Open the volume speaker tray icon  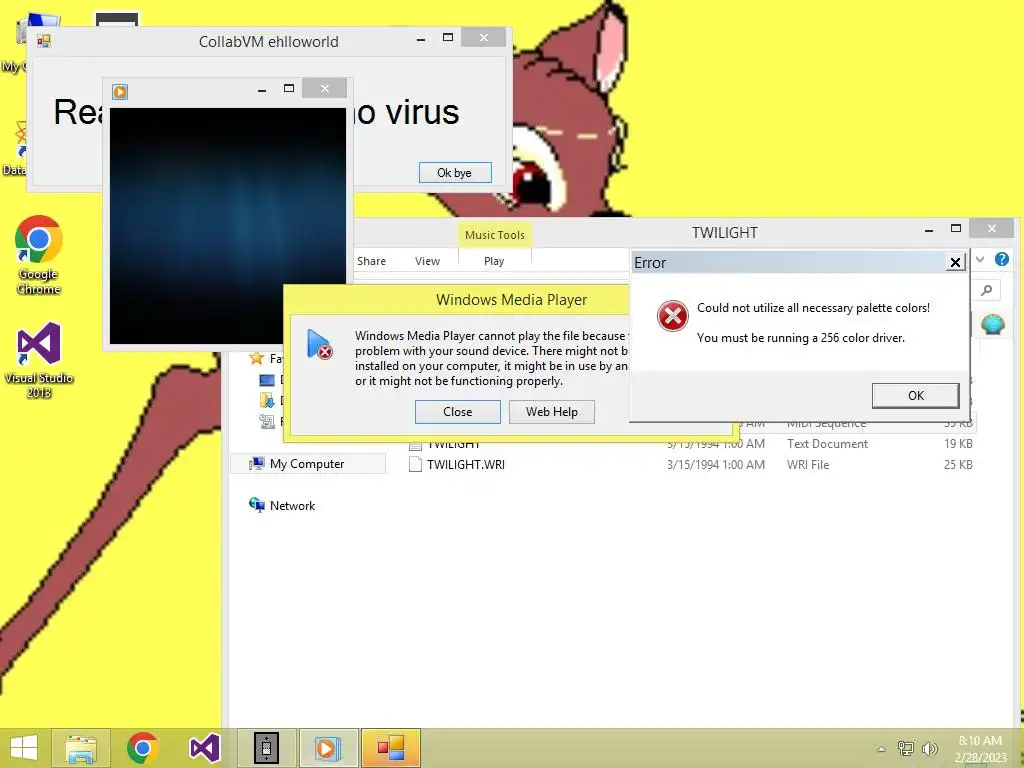[x=929, y=749]
